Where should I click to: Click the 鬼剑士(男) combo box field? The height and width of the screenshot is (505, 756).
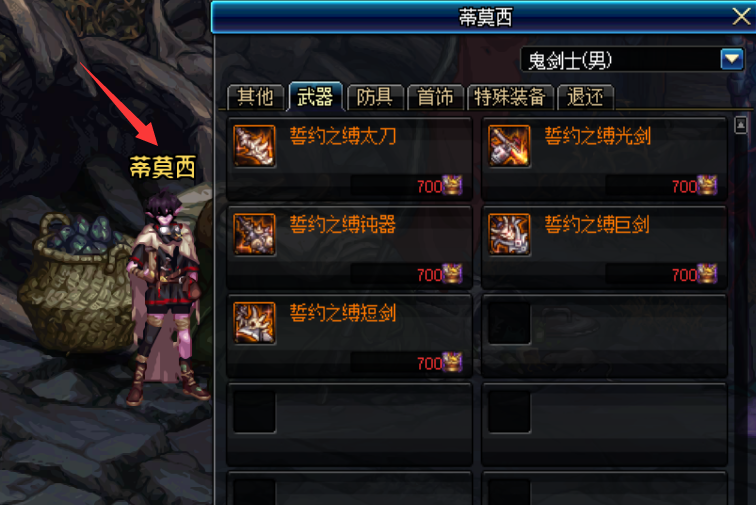[633, 60]
